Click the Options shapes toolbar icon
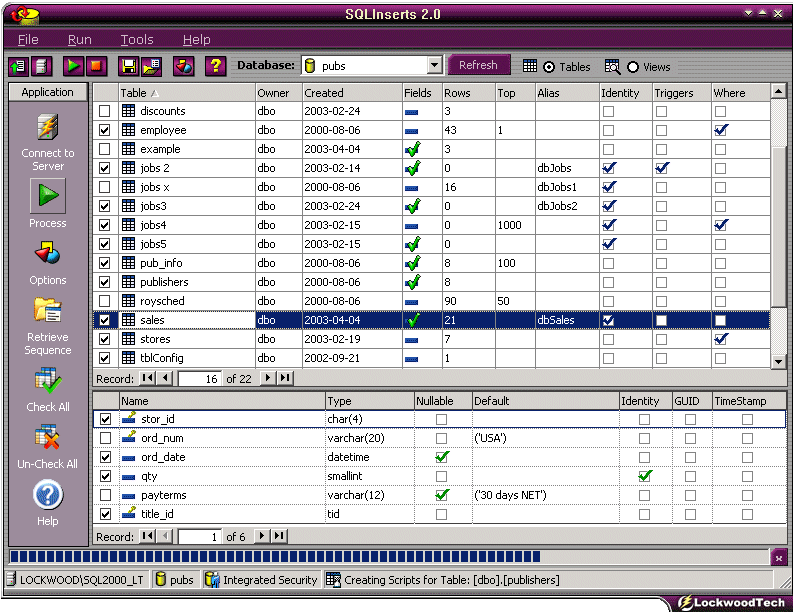 (184, 66)
